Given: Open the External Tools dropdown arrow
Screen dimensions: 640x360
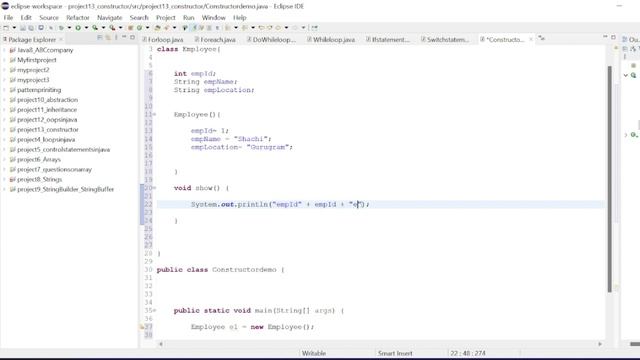Looking at the screenshot, I should [x=120, y=28].
